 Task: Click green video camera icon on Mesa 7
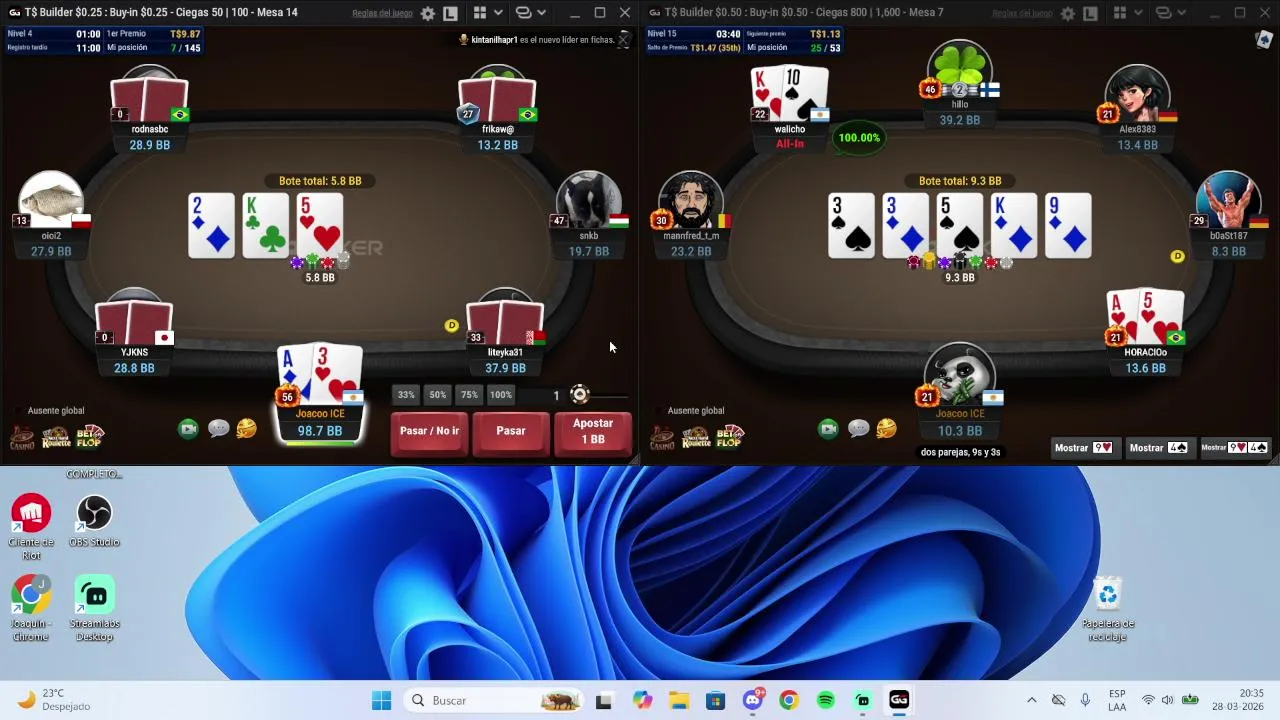point(828,429)
